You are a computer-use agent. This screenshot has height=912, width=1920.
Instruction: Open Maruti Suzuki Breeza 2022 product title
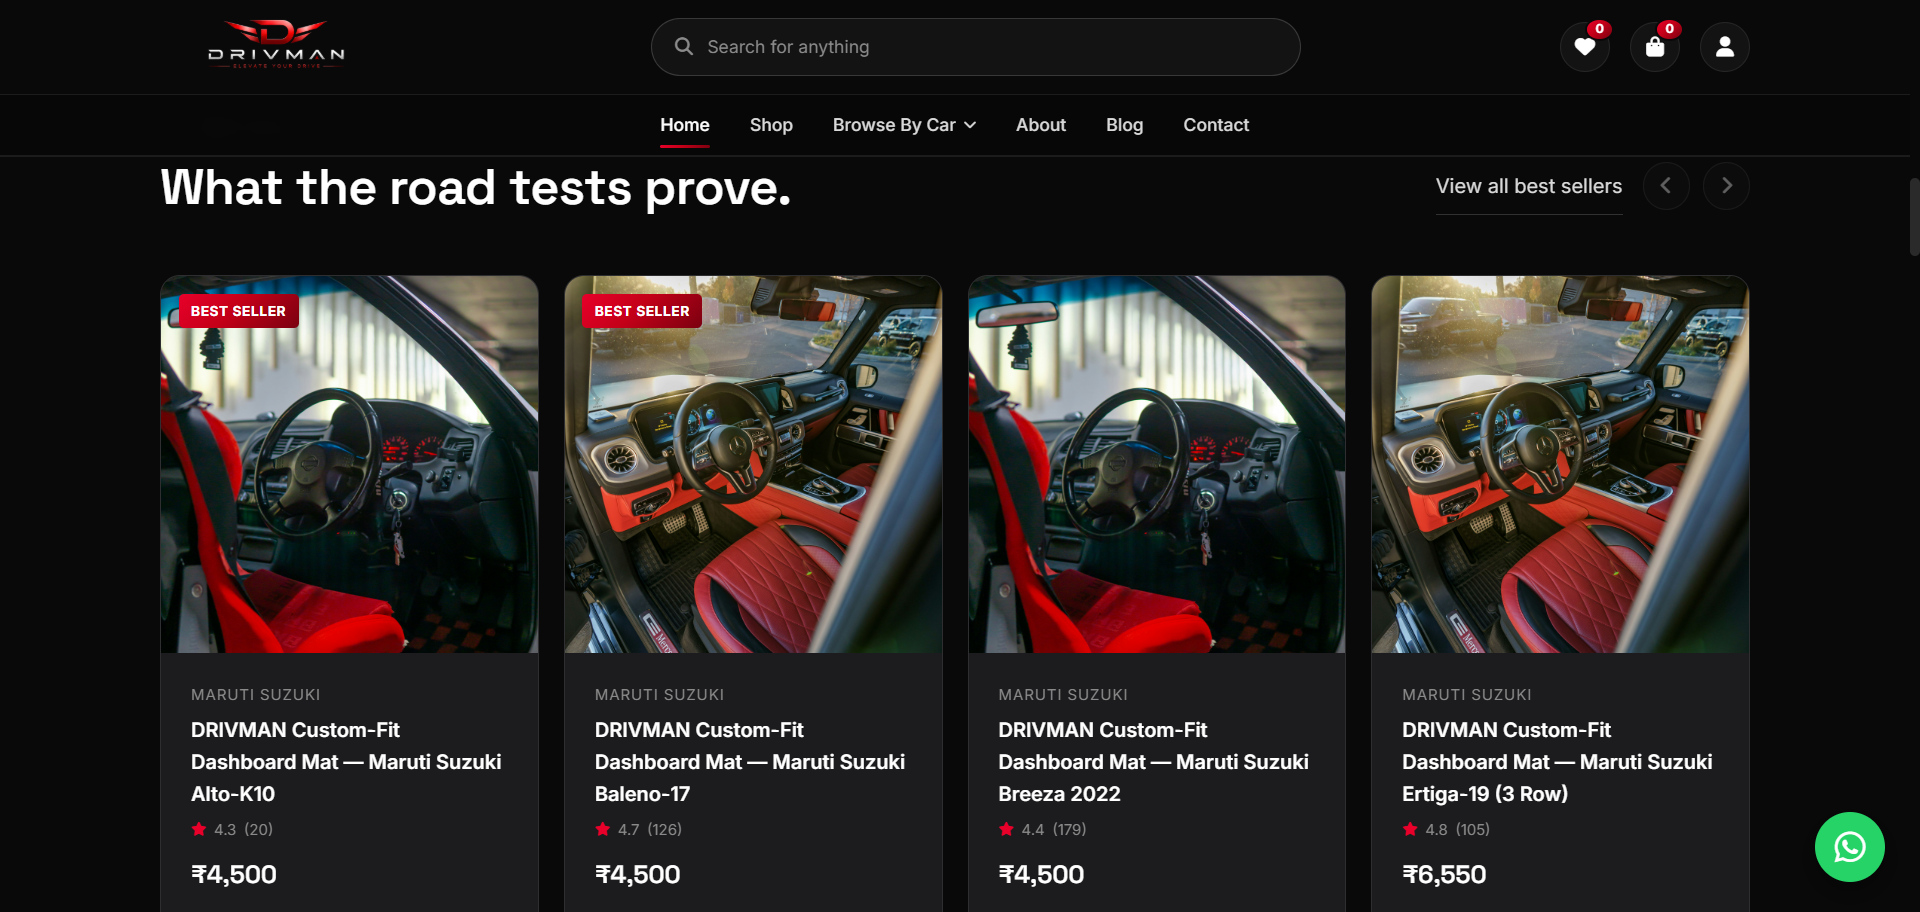[1153, 762]
